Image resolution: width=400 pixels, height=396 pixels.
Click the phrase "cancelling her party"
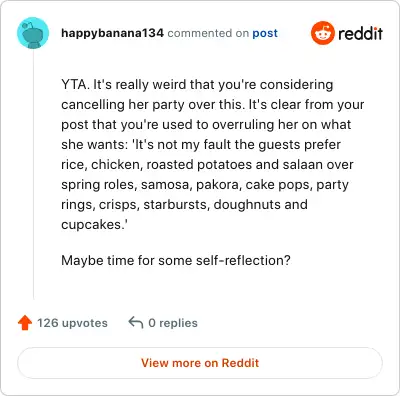coord(123,105)
